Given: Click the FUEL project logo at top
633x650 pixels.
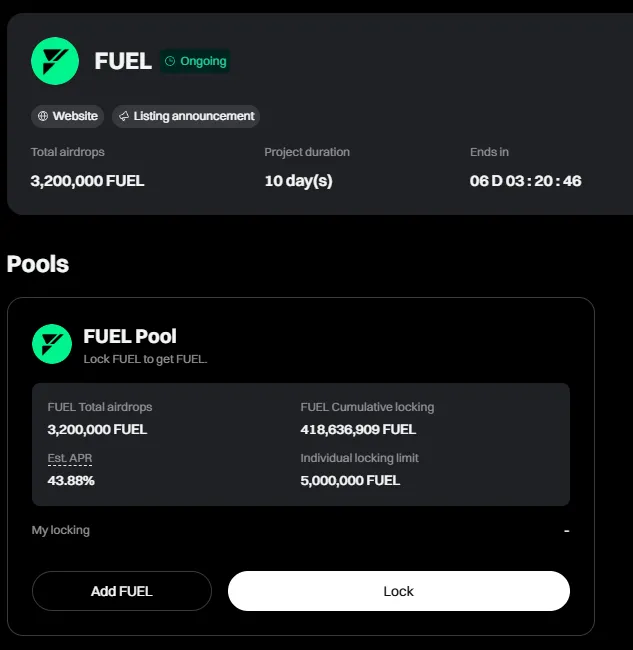Looking at the screenshot, I should 55,61.
